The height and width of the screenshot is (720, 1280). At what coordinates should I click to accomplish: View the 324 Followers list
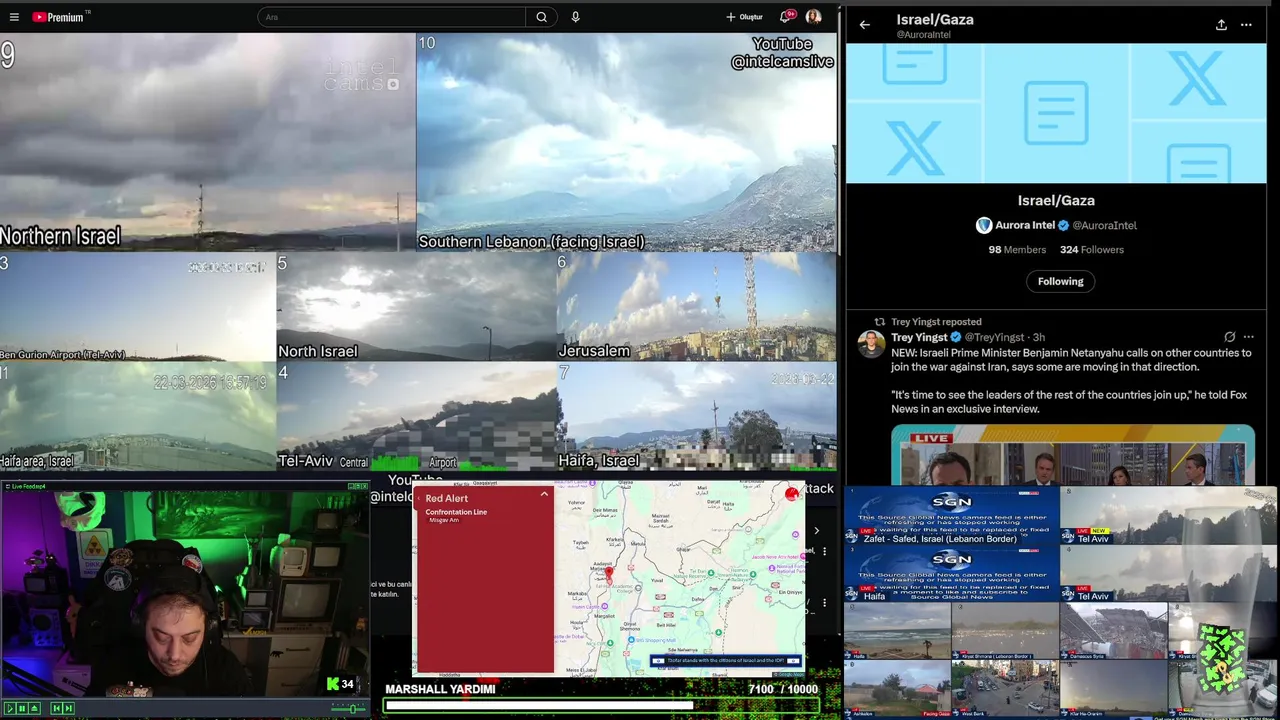tap(1092, 250)
